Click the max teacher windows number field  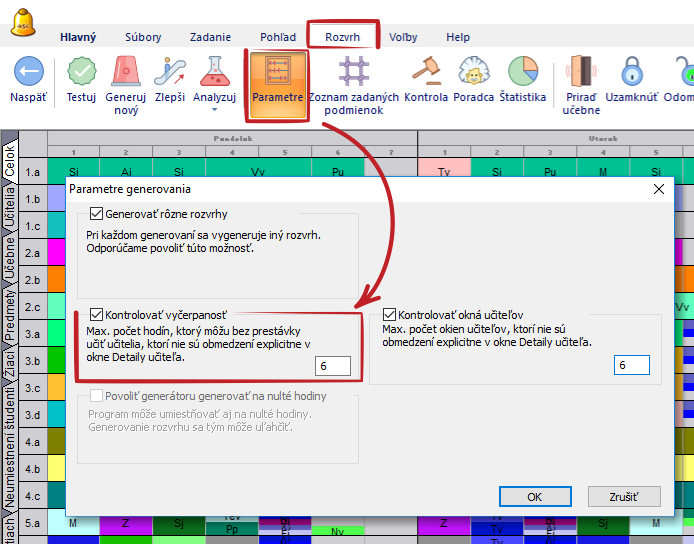[631, 366]
